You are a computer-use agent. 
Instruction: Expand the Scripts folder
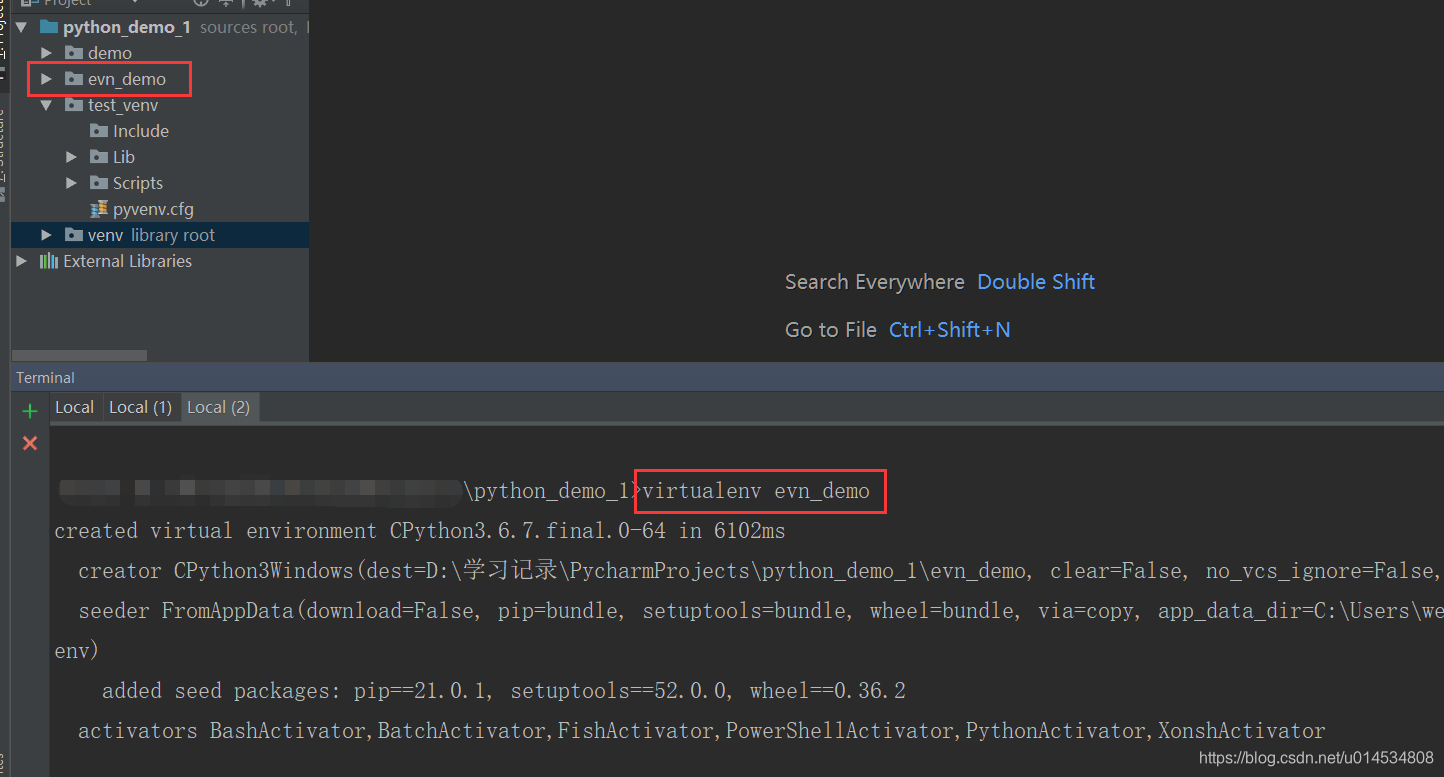(x=71, y=182)
